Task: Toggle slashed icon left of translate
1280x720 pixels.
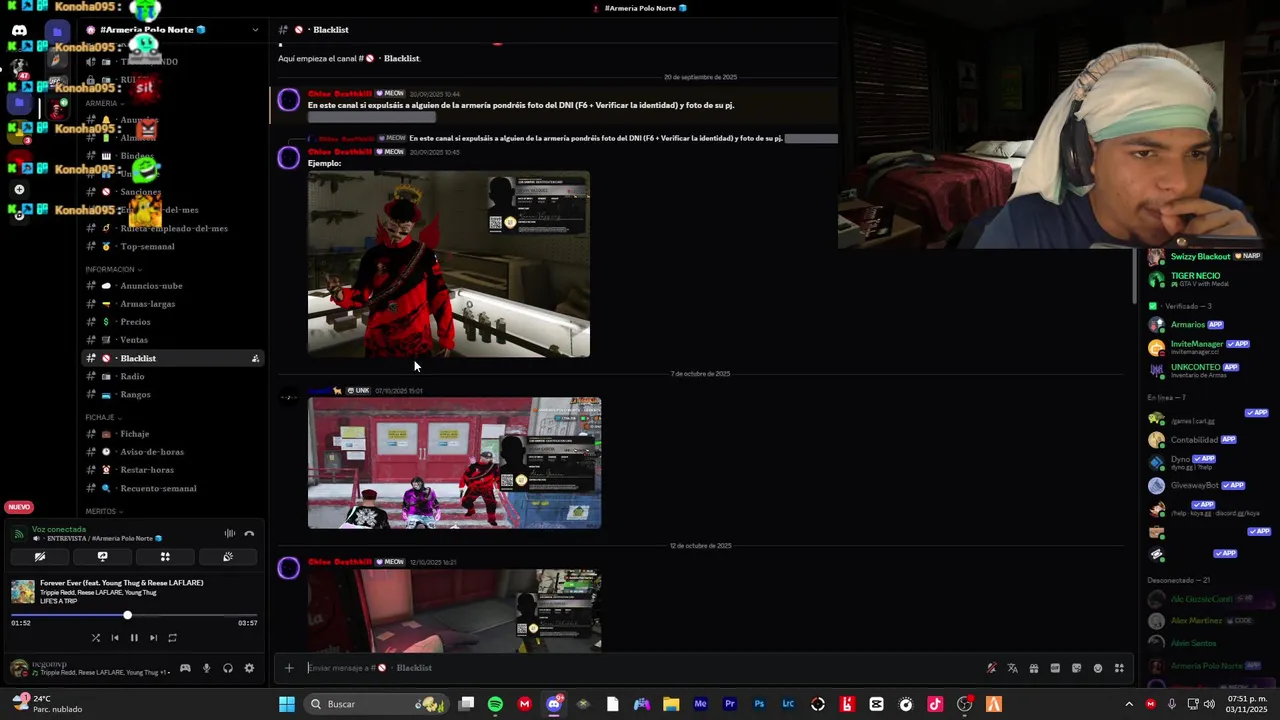Action: 991,668
